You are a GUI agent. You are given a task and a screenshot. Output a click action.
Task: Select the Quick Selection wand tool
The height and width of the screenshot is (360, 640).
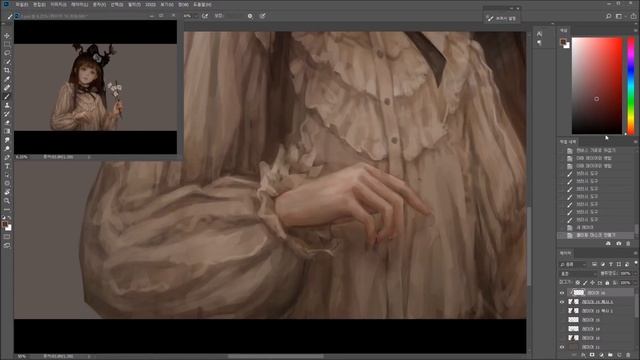7,62
